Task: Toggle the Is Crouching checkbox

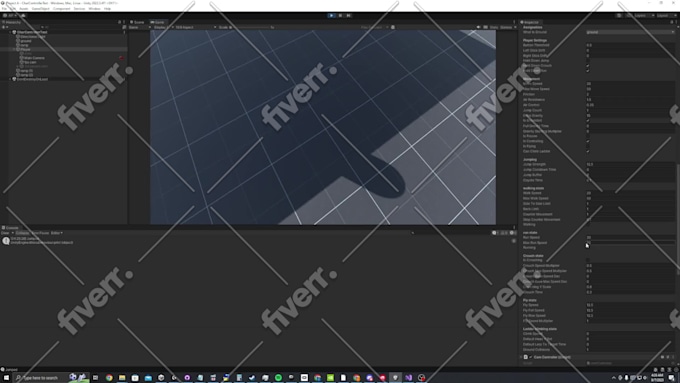Action: (588, 260)
